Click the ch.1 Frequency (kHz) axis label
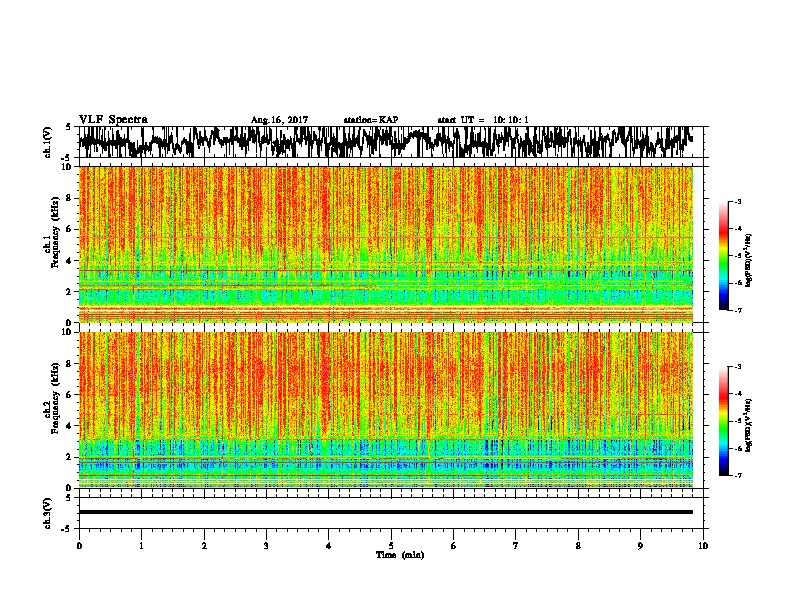This screenshot has height=612, width=792. point(54,232)
